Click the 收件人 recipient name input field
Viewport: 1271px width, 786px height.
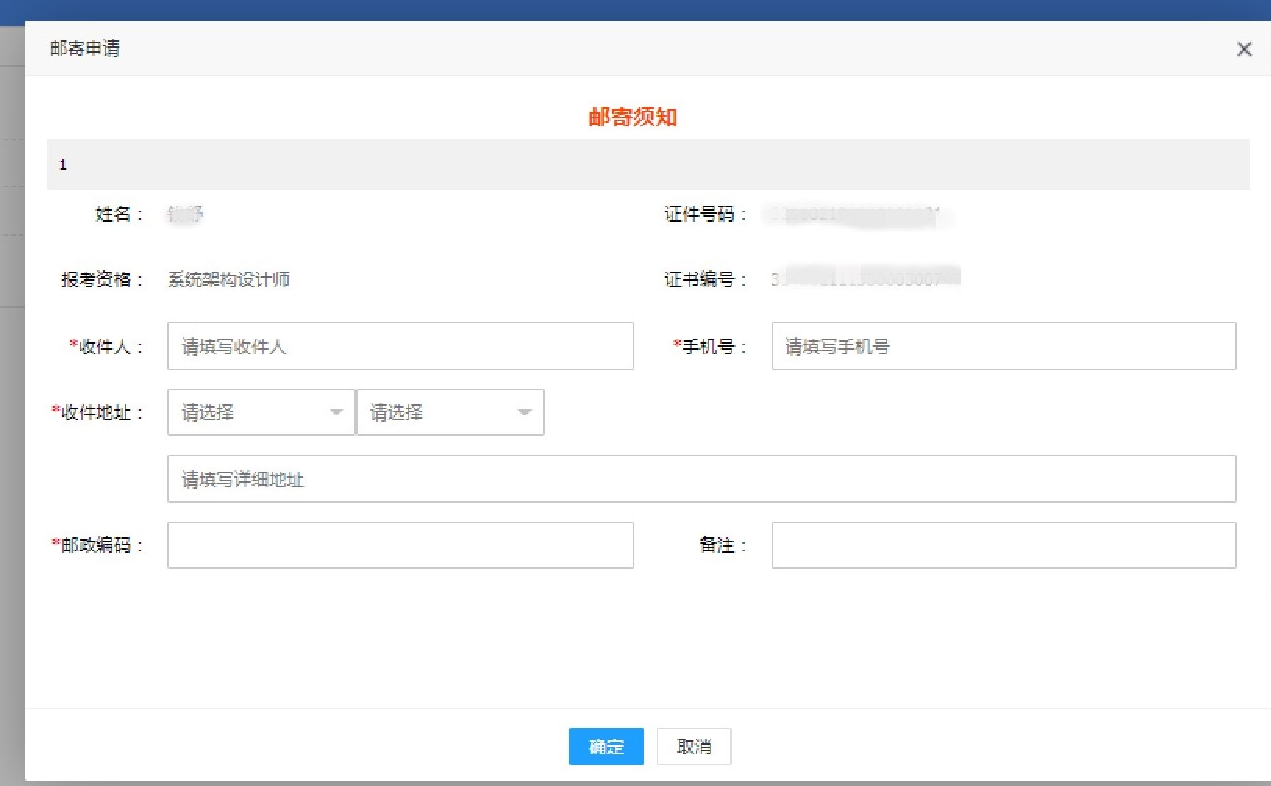tap(400, 346)
